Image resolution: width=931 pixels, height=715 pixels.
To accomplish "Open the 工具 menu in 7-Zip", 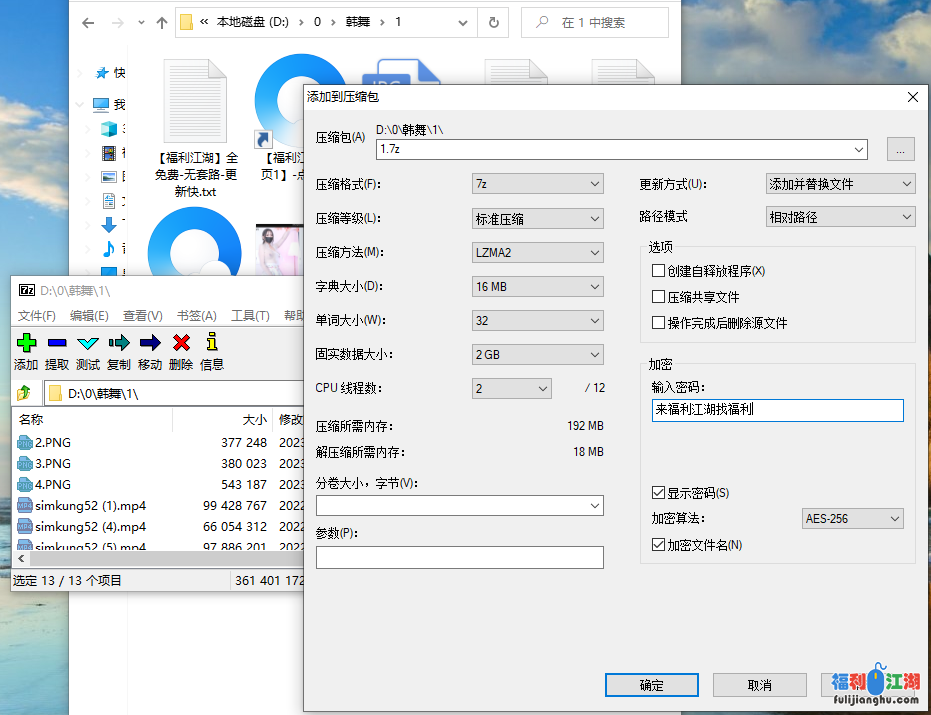I will point(248,315).
